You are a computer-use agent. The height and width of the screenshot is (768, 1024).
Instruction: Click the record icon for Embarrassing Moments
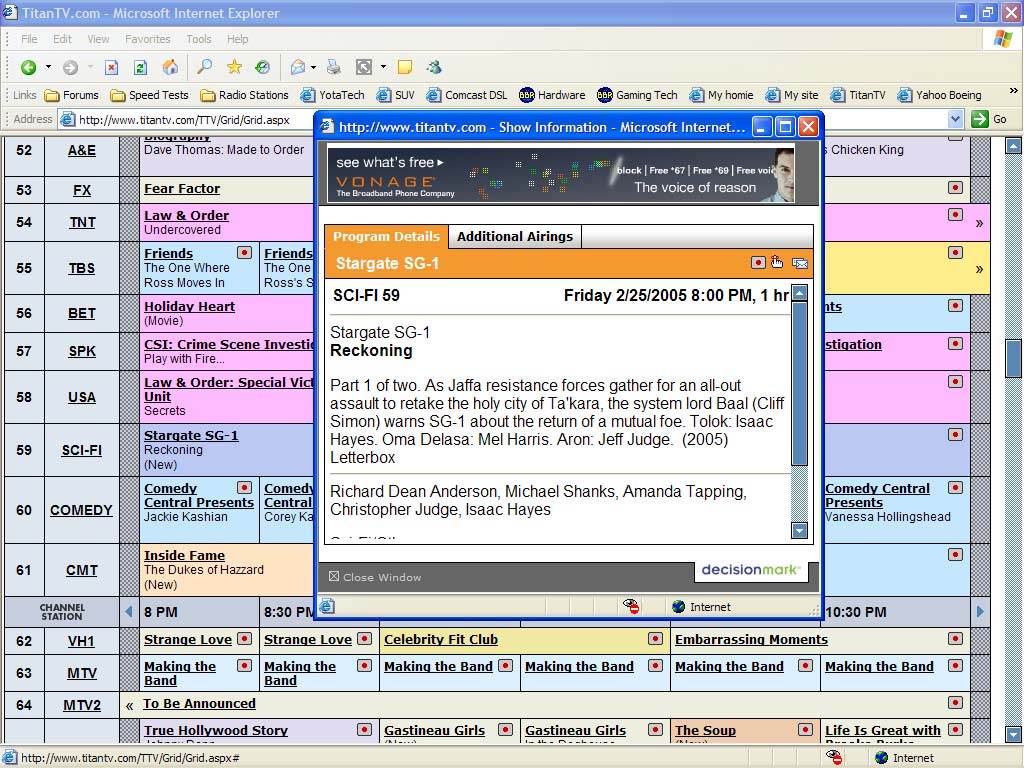click(955, 639)
